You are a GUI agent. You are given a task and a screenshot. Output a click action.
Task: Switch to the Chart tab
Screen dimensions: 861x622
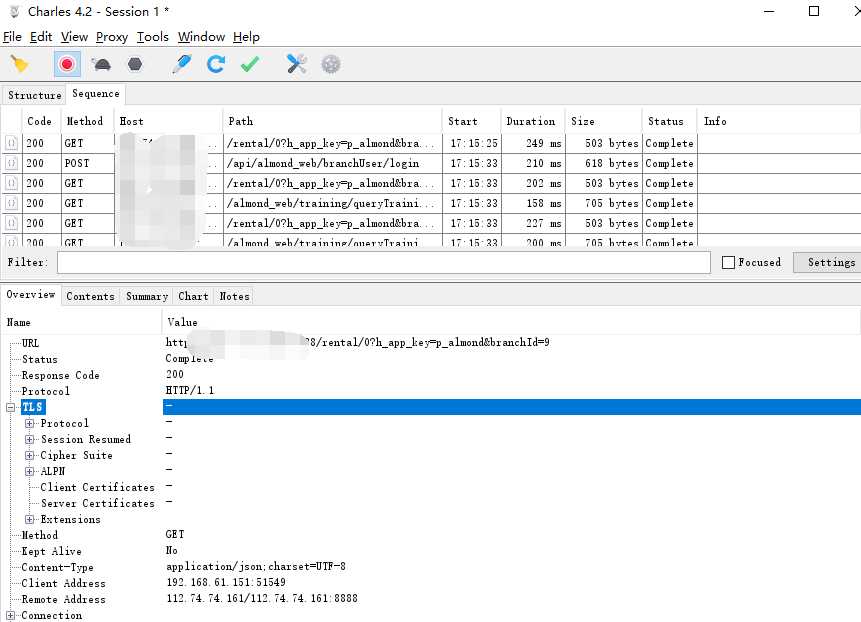pyautogui.click(x=193, y=296)
